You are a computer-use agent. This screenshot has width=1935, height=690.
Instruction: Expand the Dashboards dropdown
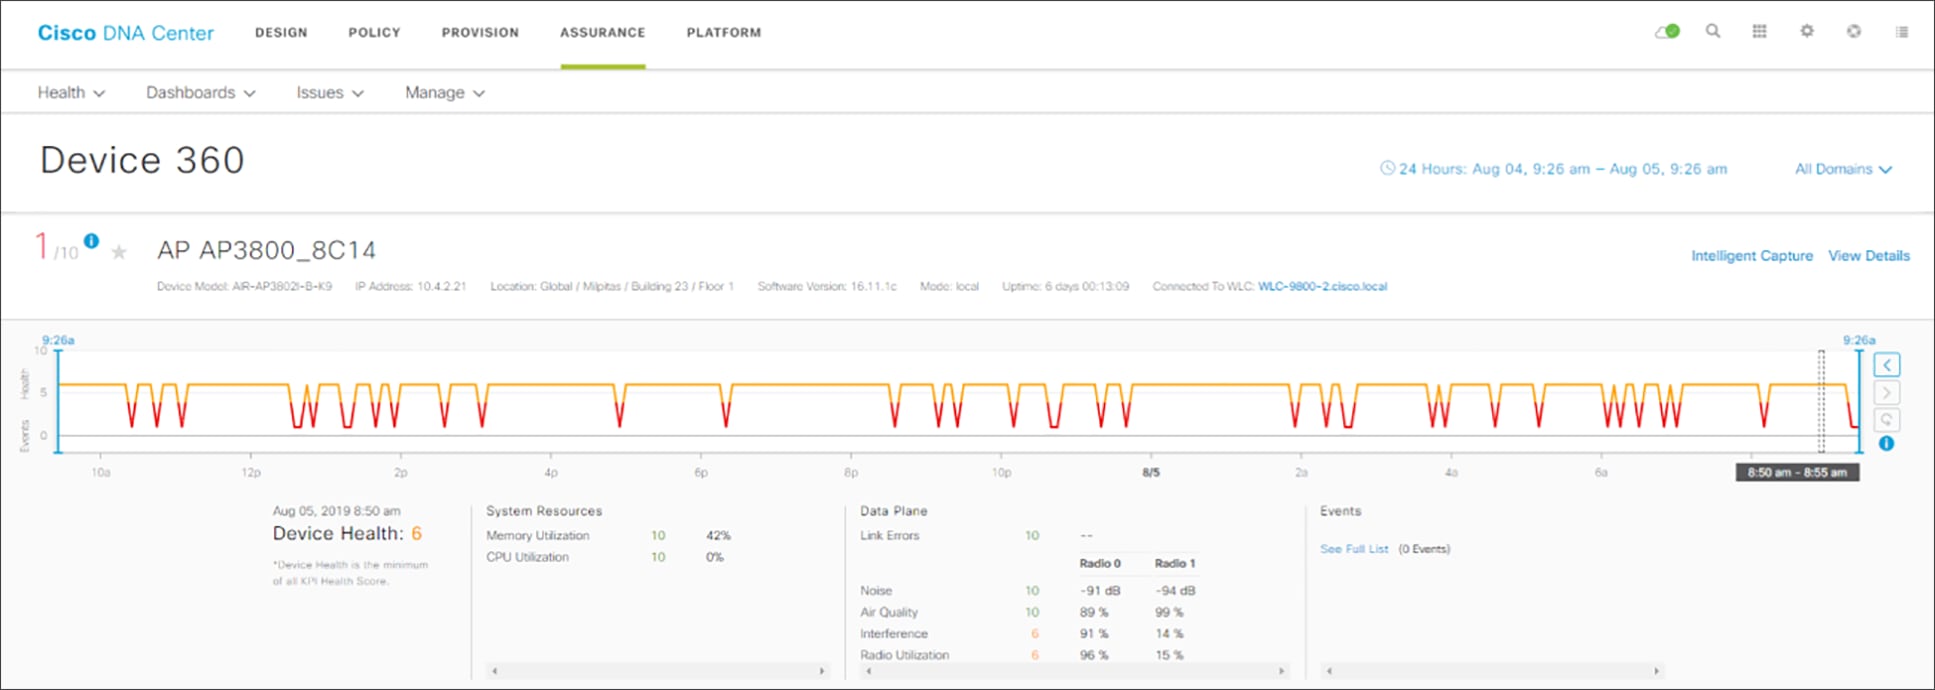tap(201, 92)
